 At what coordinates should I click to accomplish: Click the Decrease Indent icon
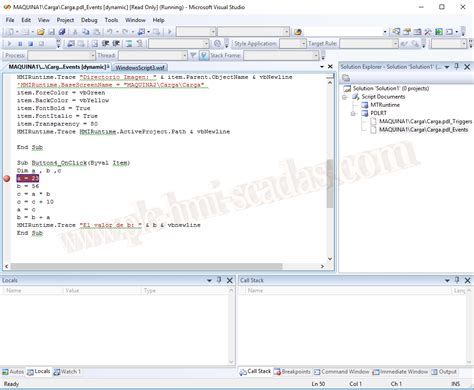[x=105, y=43]
